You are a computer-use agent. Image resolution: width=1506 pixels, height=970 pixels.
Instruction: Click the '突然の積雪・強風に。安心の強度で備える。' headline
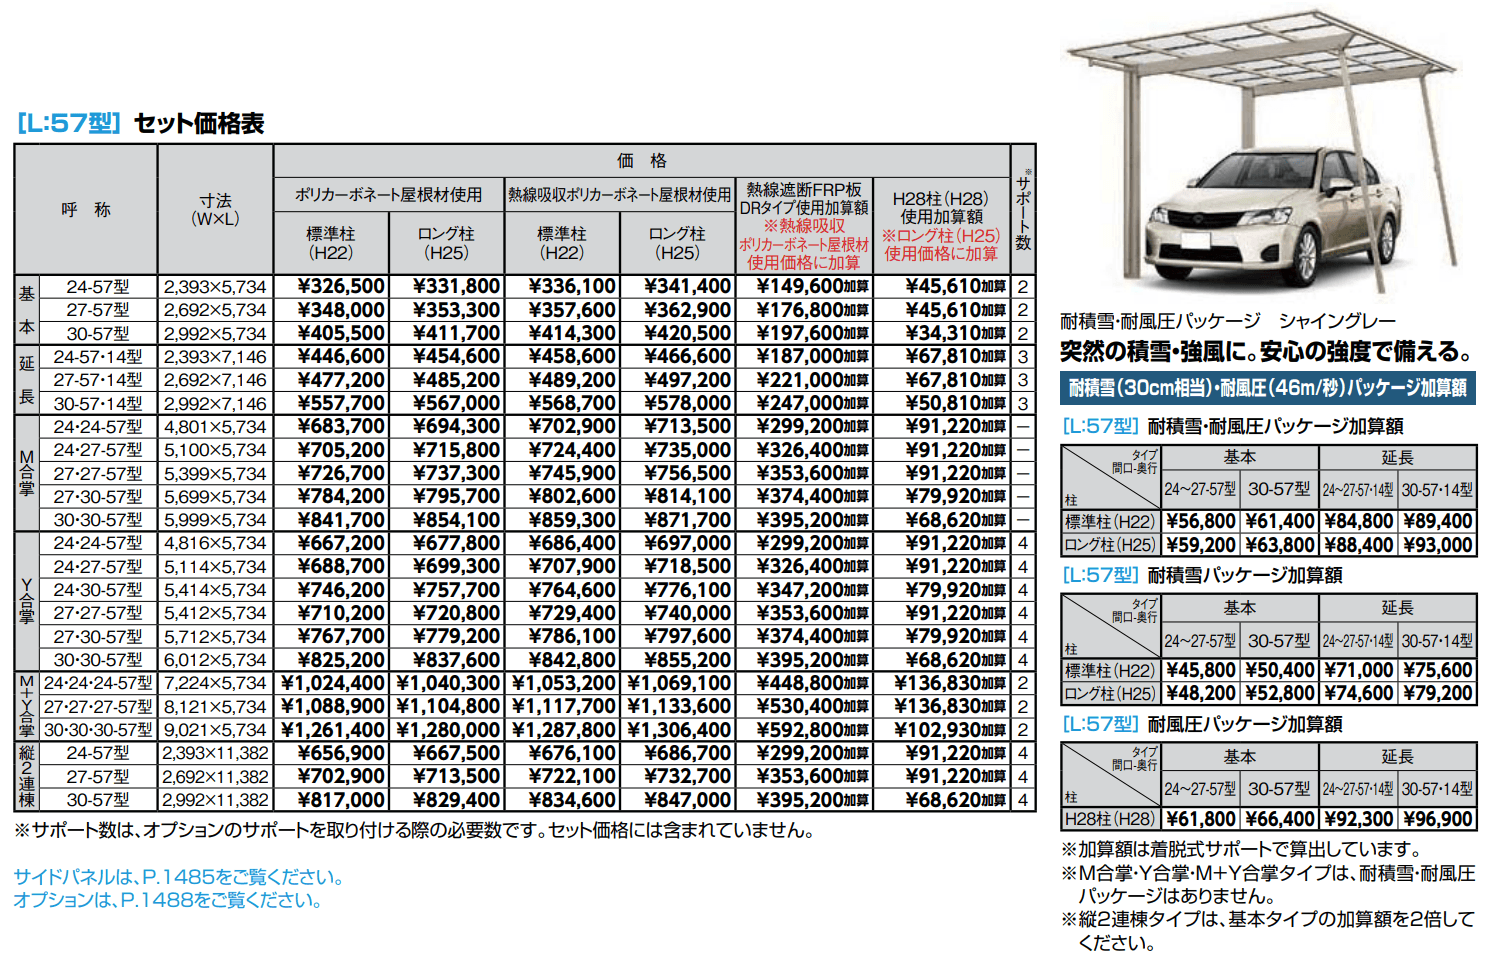(x=1268, y=352)
